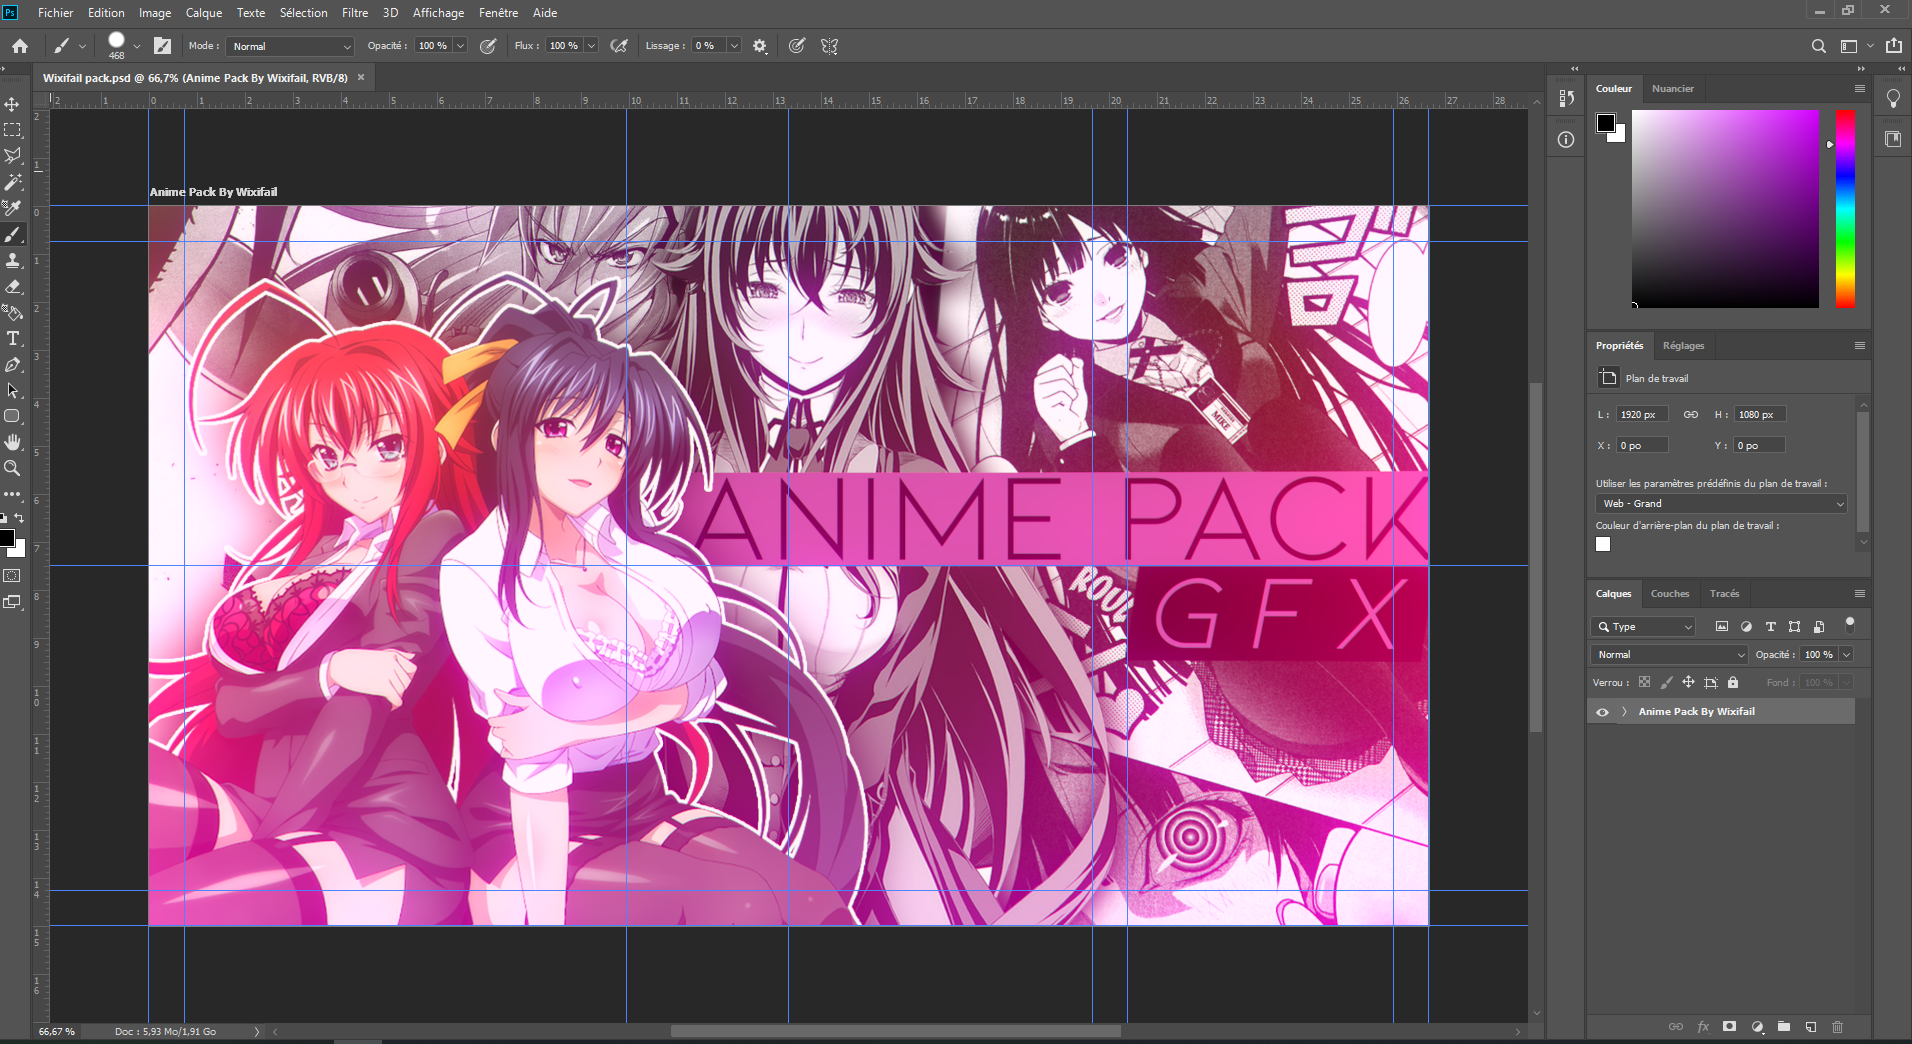The image size is (1912, 1044).
Task: Open the History panel icon
Action: 1566,98
